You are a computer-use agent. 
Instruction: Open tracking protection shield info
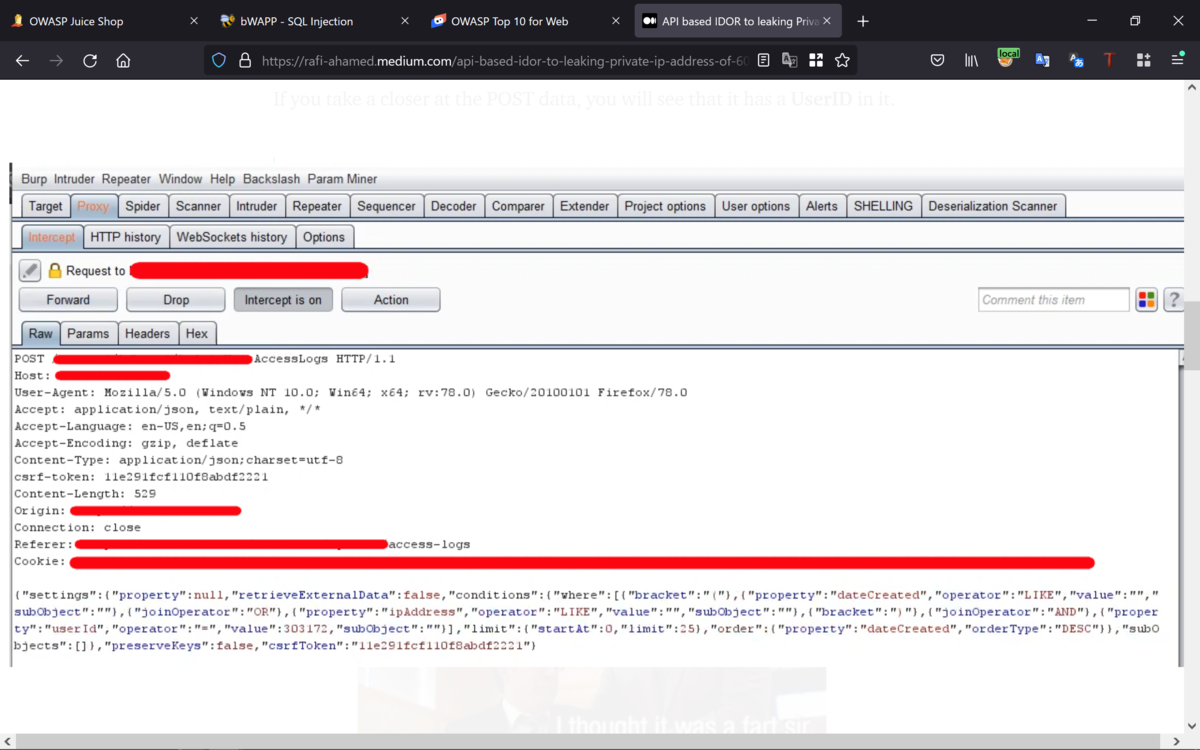tap(219, 61)
